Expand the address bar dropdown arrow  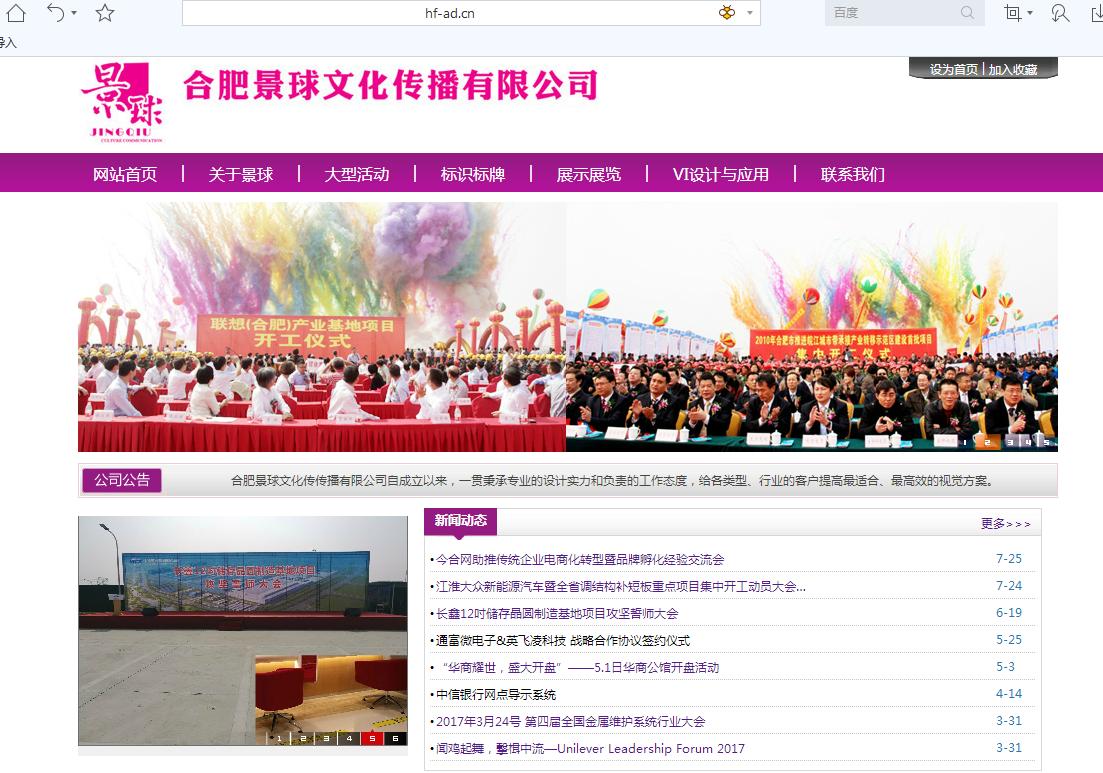[750, 13]
